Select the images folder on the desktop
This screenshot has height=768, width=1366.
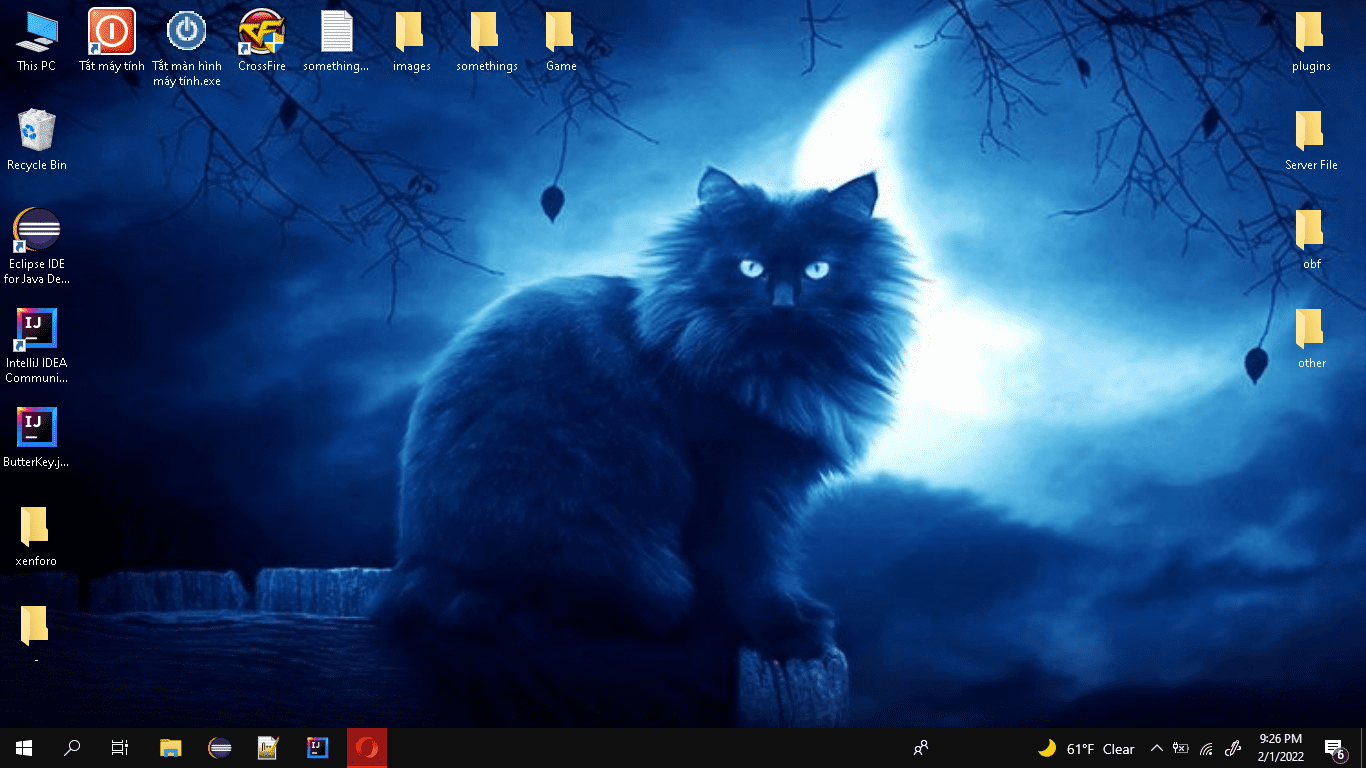tap(412, 41)
